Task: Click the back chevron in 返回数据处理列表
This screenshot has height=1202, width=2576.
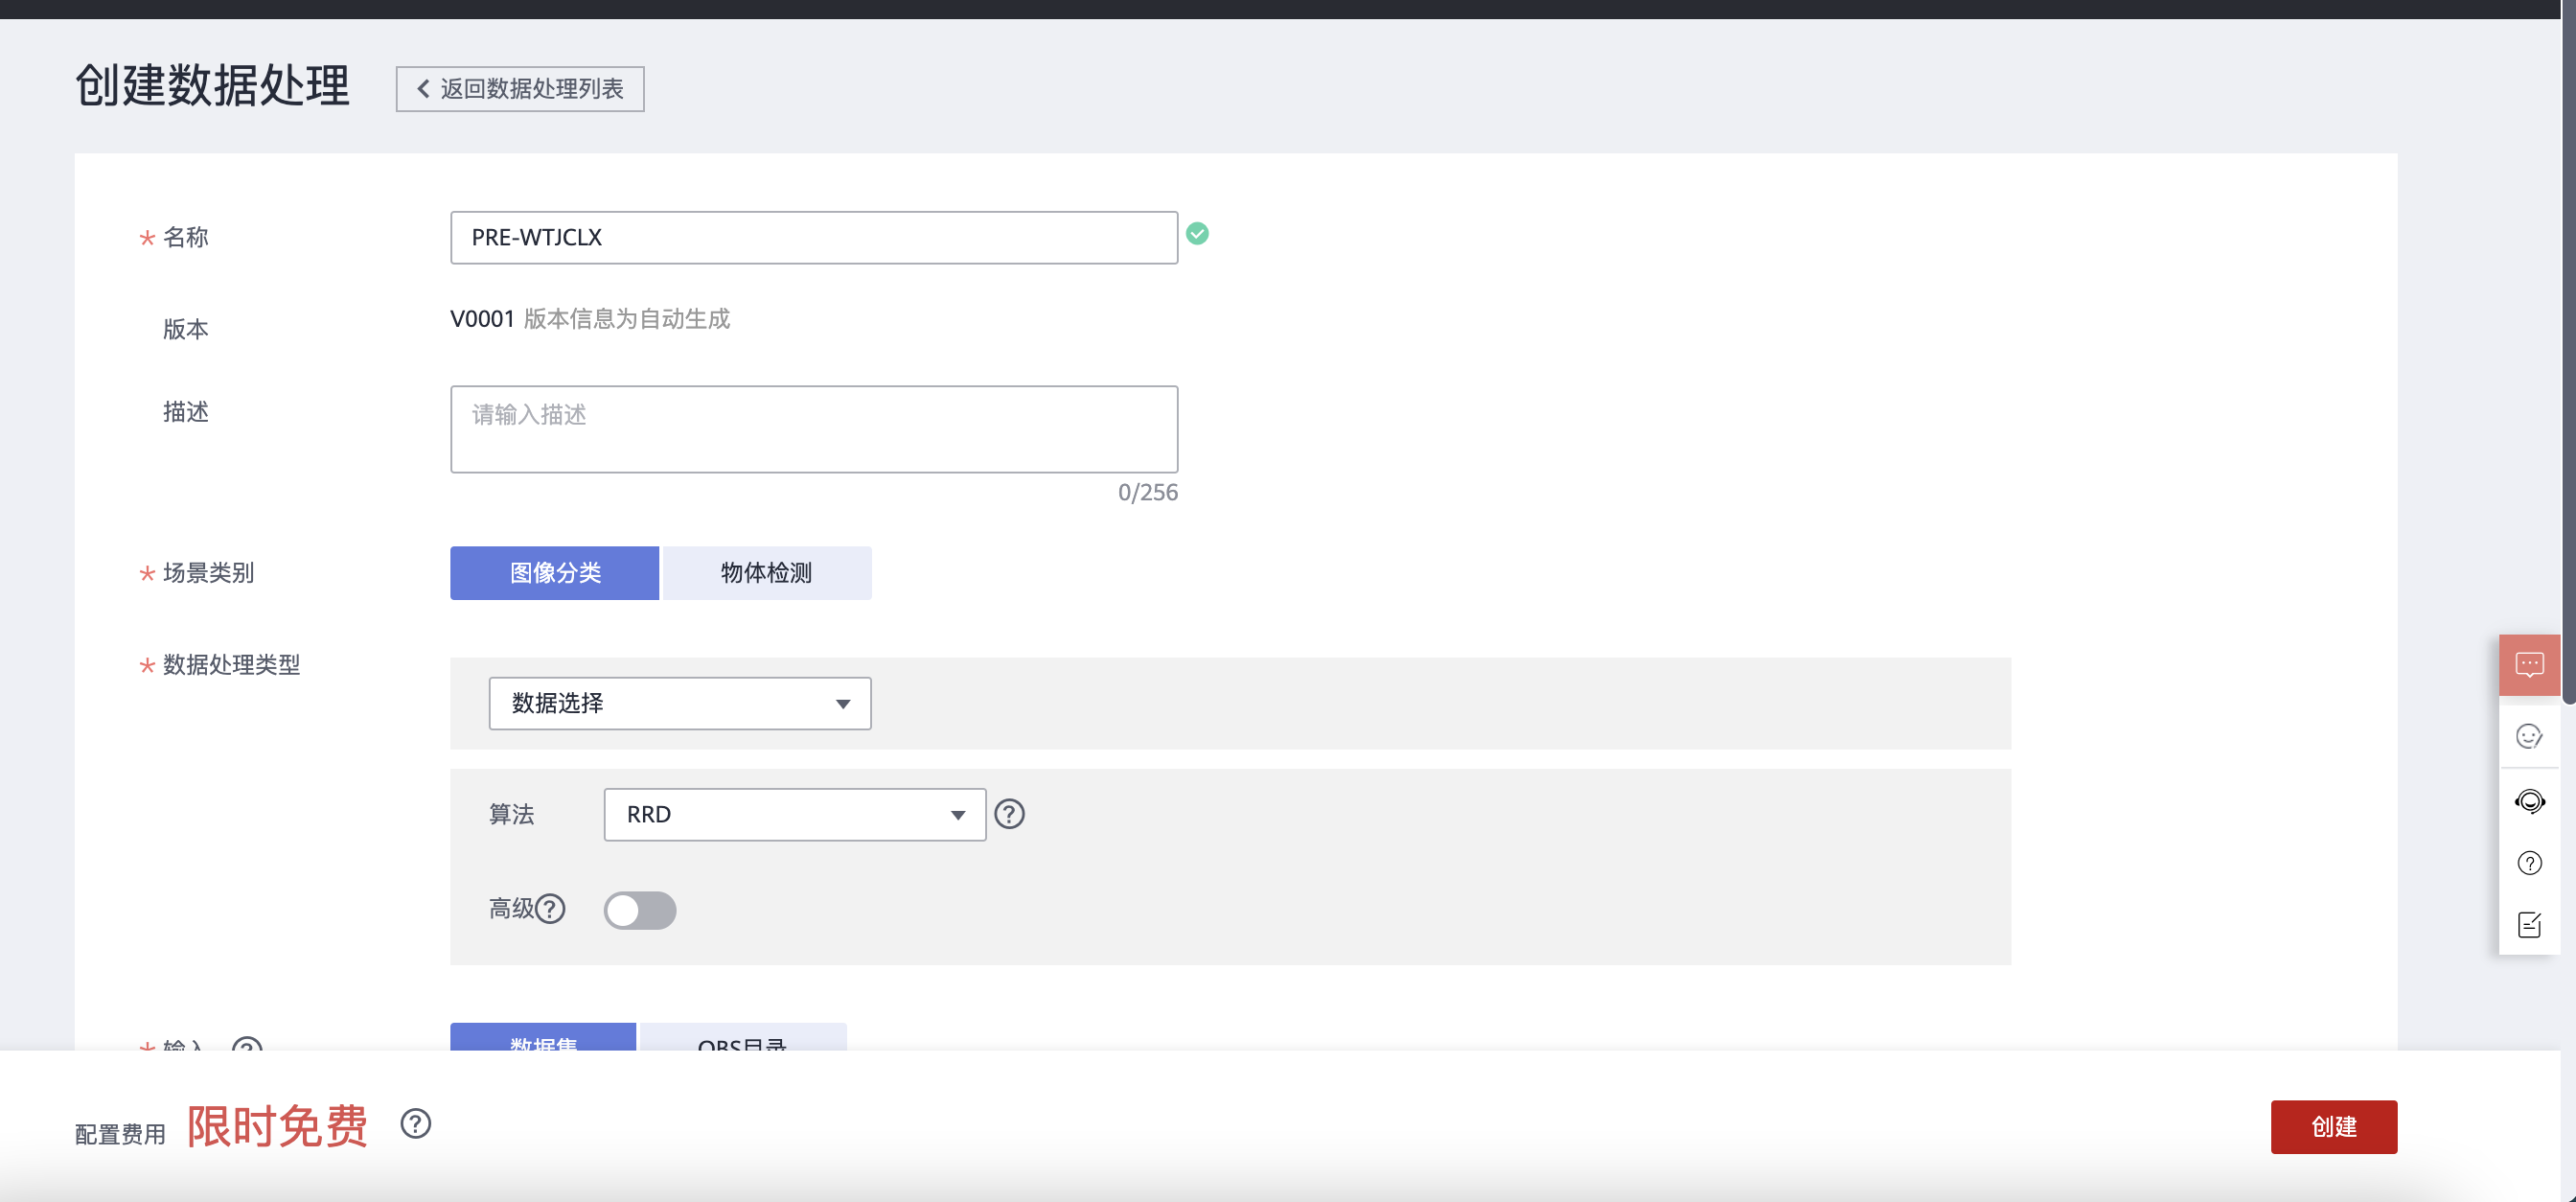Action: coord(423,89)
